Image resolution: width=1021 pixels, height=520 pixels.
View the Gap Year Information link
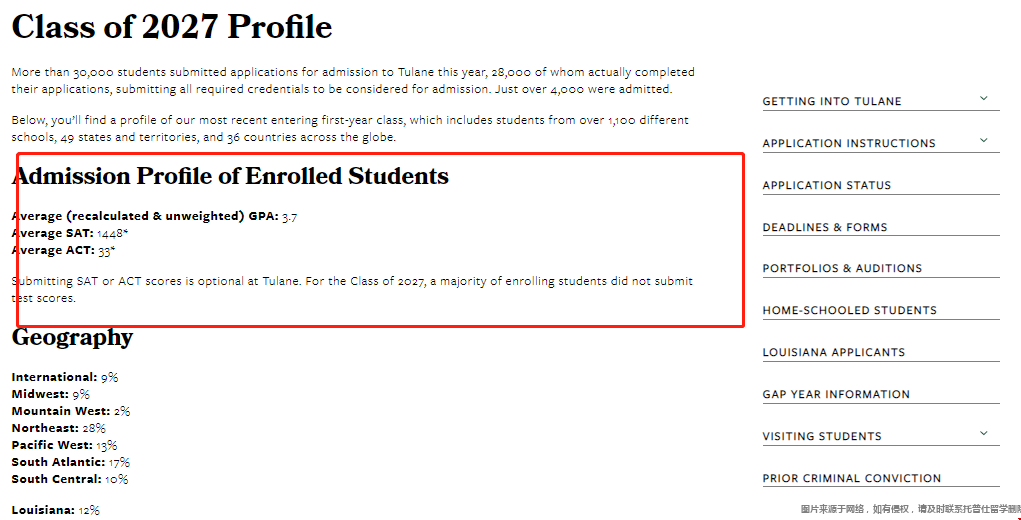pos(836,394)
